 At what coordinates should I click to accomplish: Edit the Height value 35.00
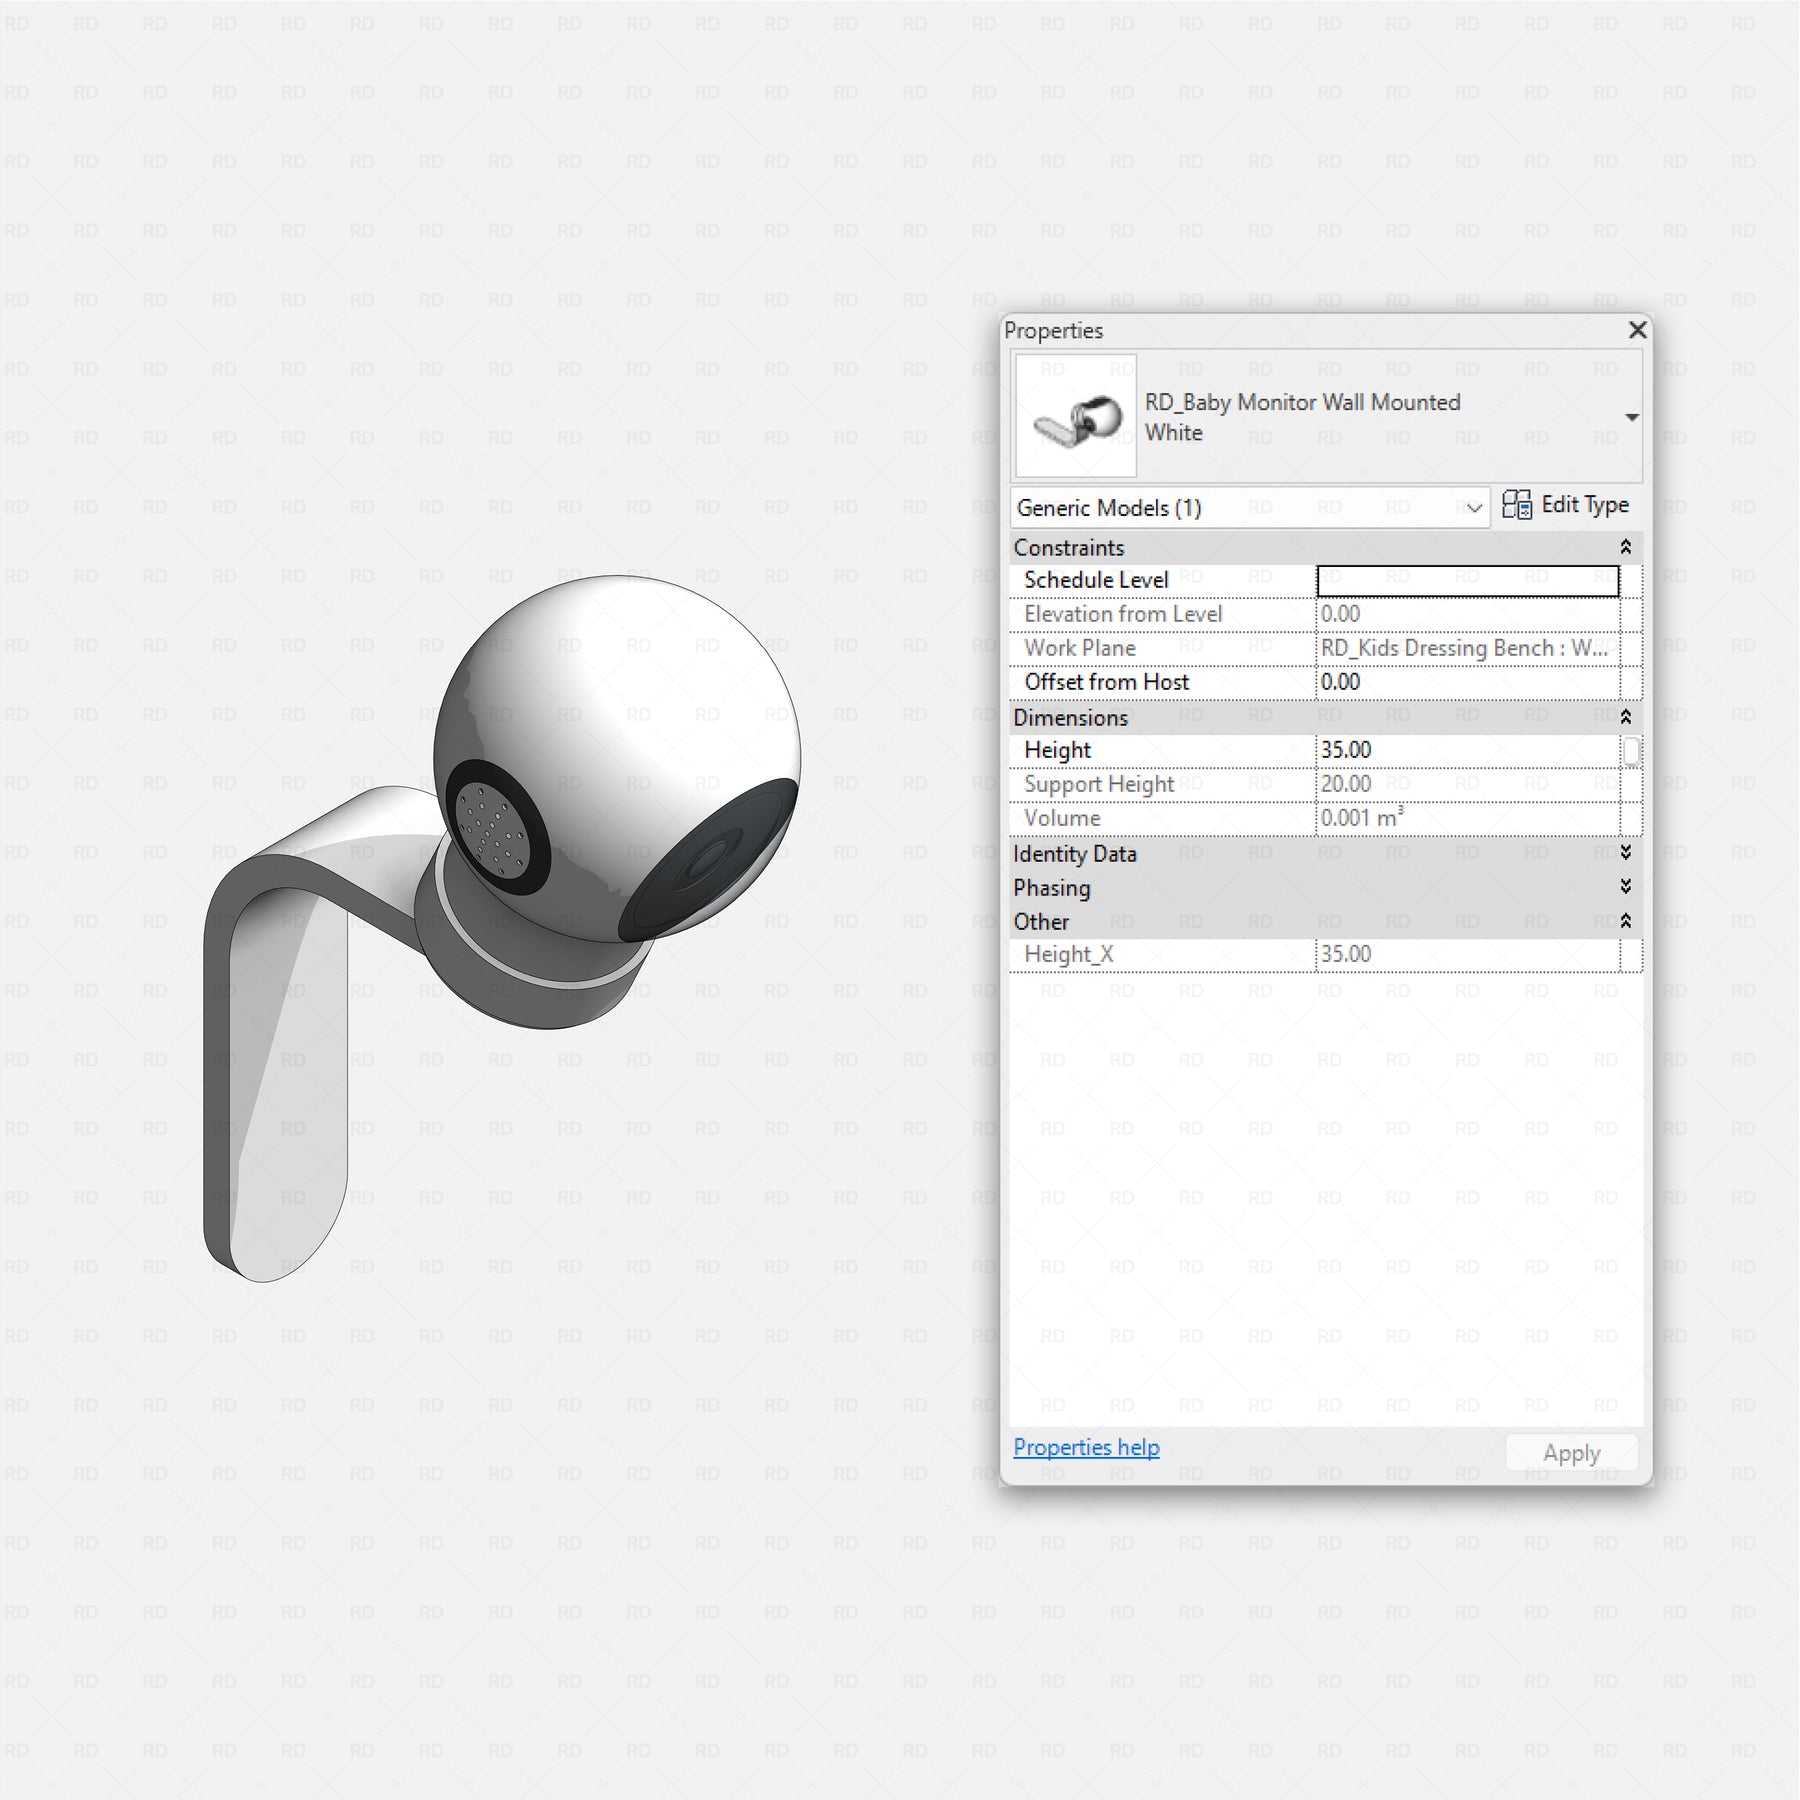click(x=1466, y=750)
